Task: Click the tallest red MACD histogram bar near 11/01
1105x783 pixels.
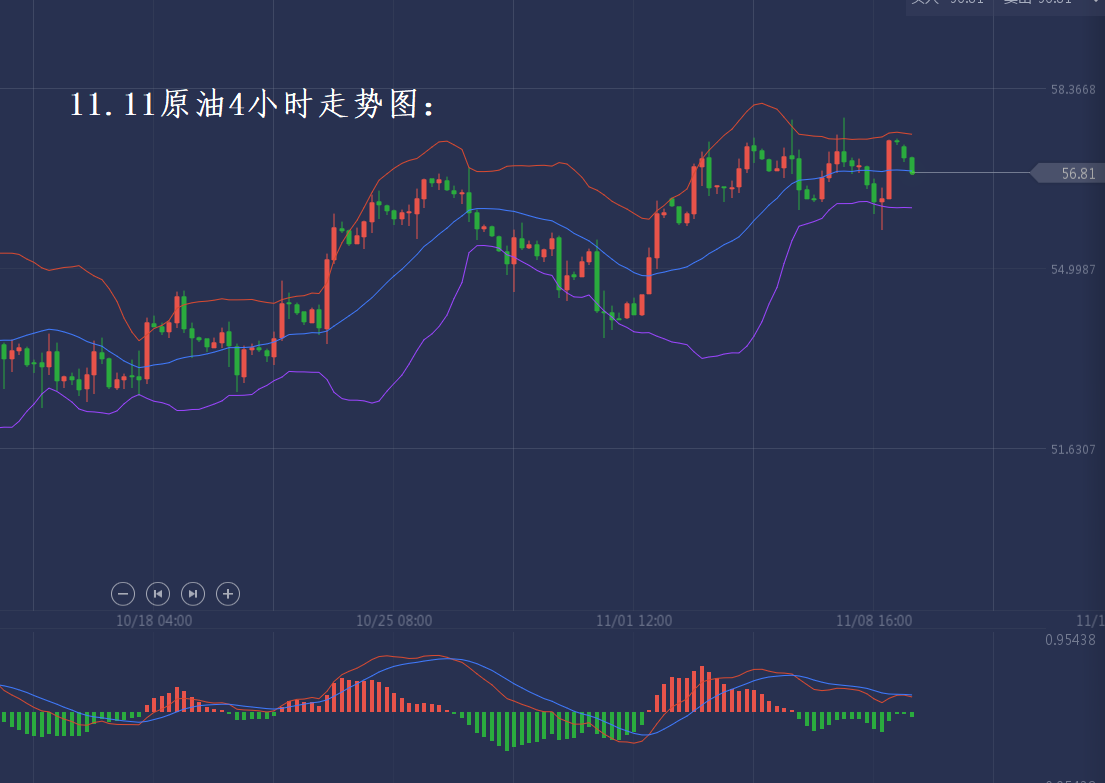Action: coord(702,689)
